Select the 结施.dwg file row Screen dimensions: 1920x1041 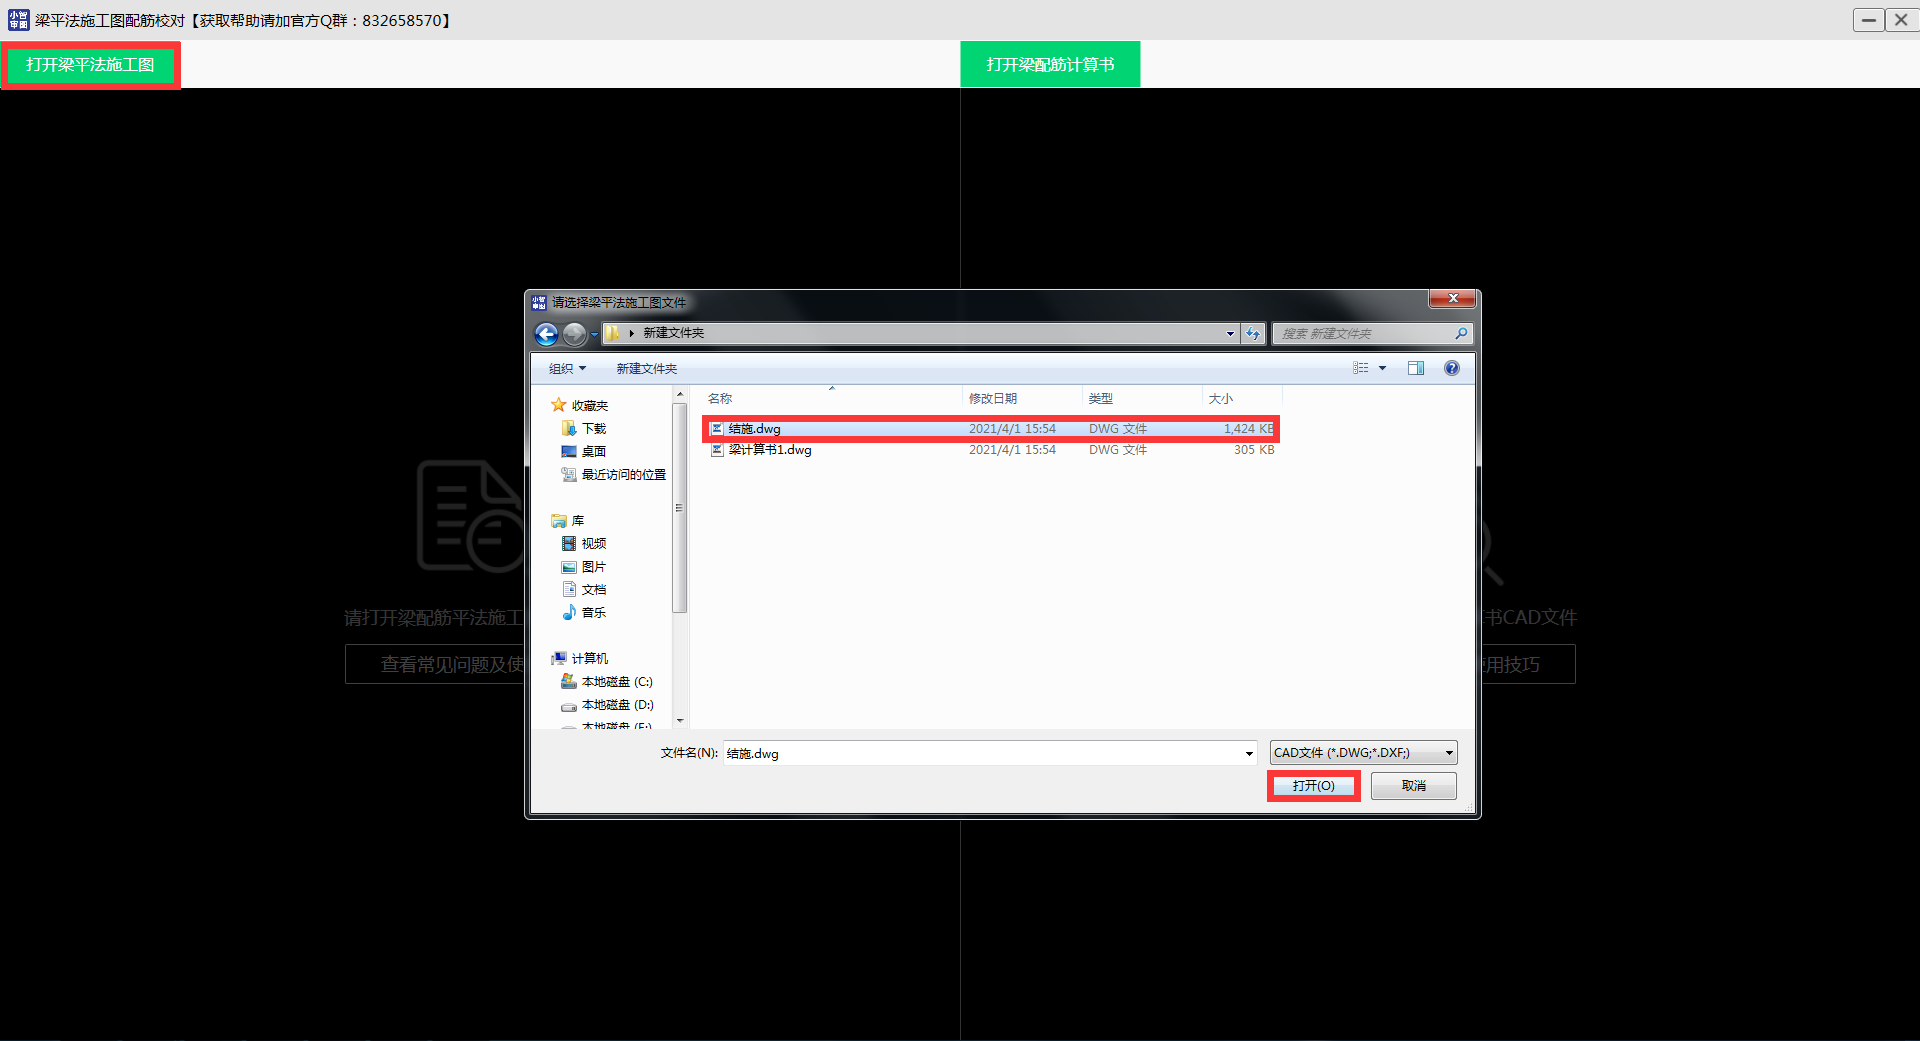click(x=991, y=429)
